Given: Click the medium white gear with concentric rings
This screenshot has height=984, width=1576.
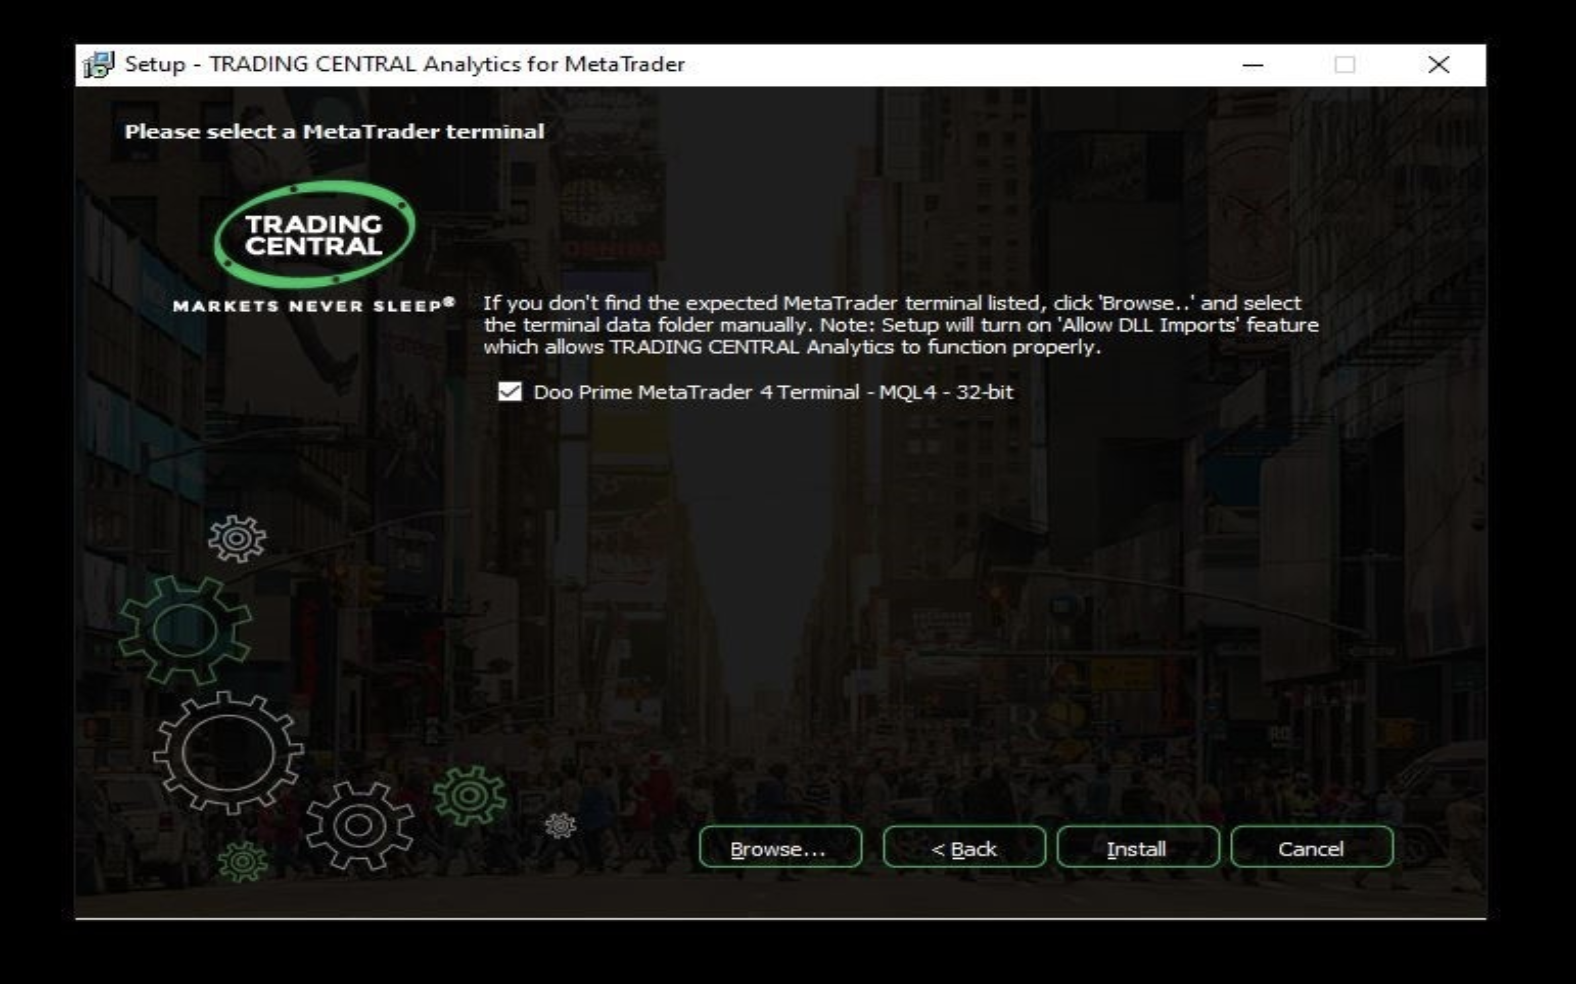Looking at the screenshot, I should (x=359, y=825).
